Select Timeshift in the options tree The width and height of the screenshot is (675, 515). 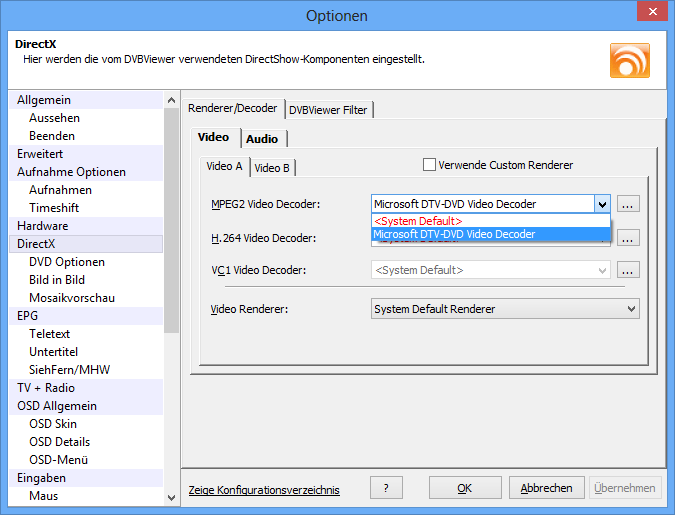coord(54,208)
